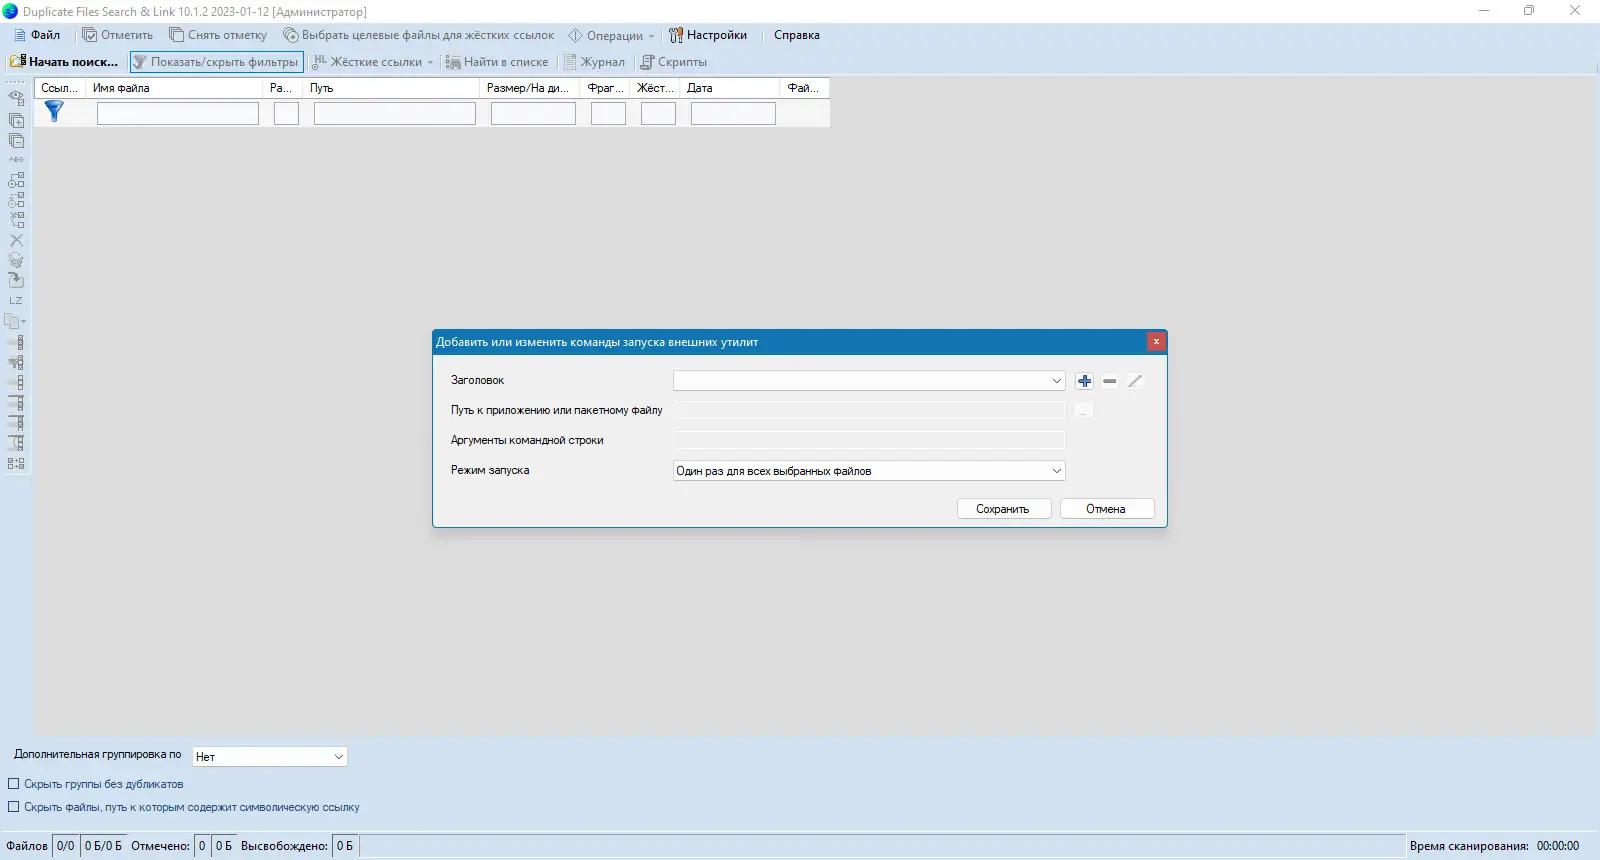Sort by Имя файла column header
This screenshot has height=860, width=1600.
[x=173, y=88]
